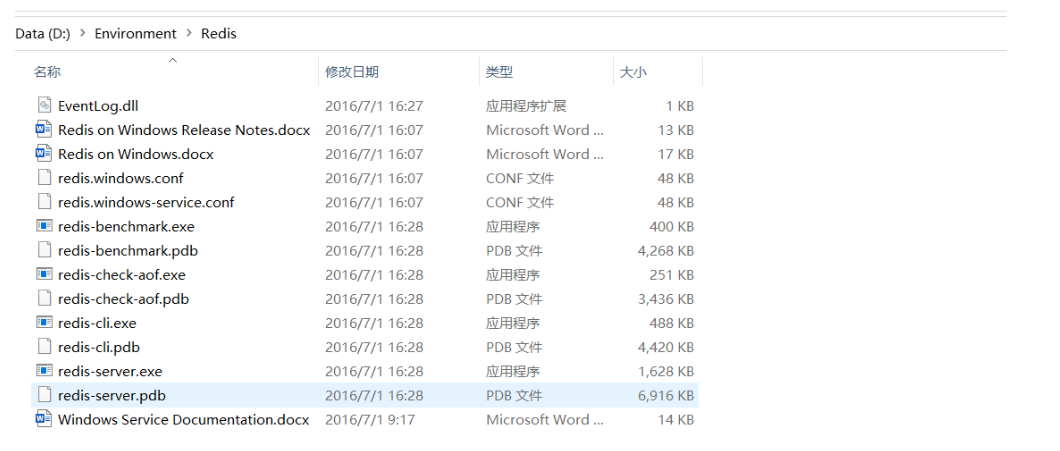Image resolution: width=1060 pixels, height=451 pixels.
Task: Click the 2016/7/1 9:17 modified date
Action: [x=370, y=420]
